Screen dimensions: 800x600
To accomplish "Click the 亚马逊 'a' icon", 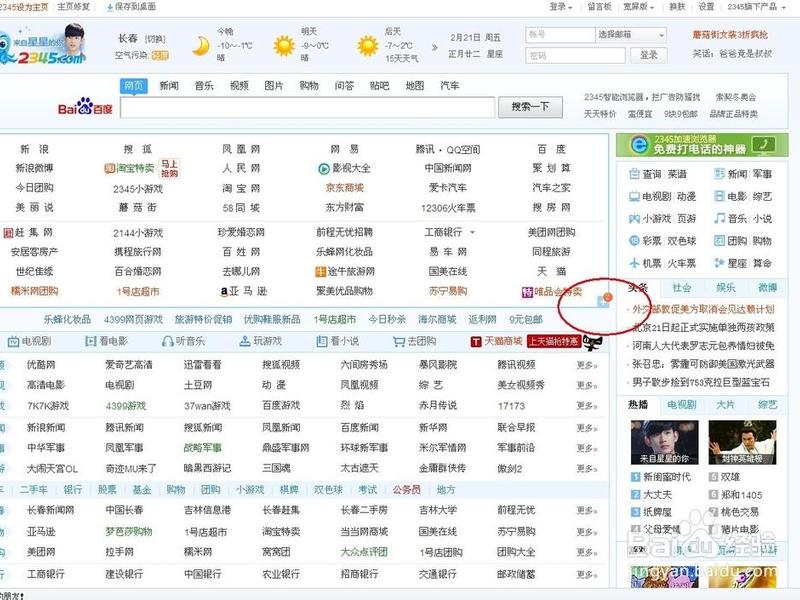I will [x=223, y=291].
